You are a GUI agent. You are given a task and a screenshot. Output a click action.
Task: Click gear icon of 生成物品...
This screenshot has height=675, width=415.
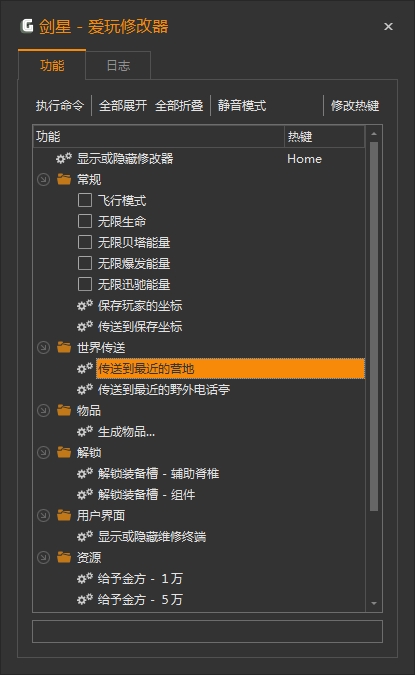coord(85,431)
